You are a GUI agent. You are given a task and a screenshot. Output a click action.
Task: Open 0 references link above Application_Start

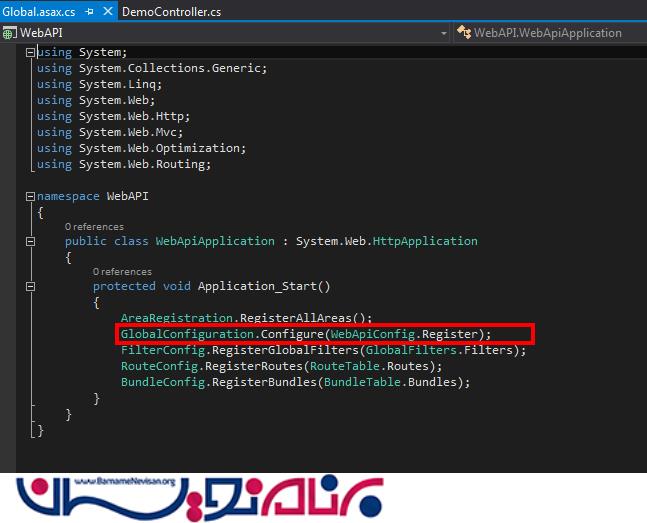122,272
